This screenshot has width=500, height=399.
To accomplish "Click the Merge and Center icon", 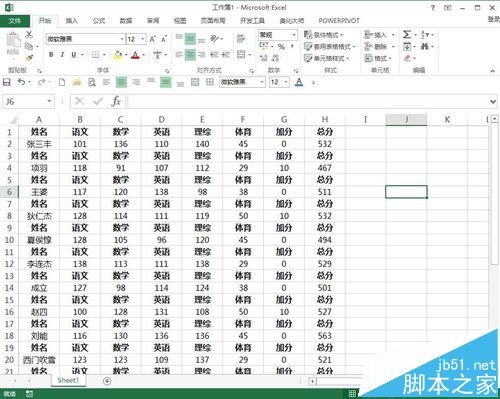I will (x=241, y=54).
